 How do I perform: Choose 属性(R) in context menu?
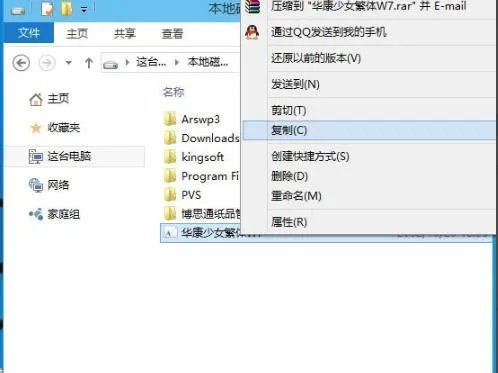[369, 222]
